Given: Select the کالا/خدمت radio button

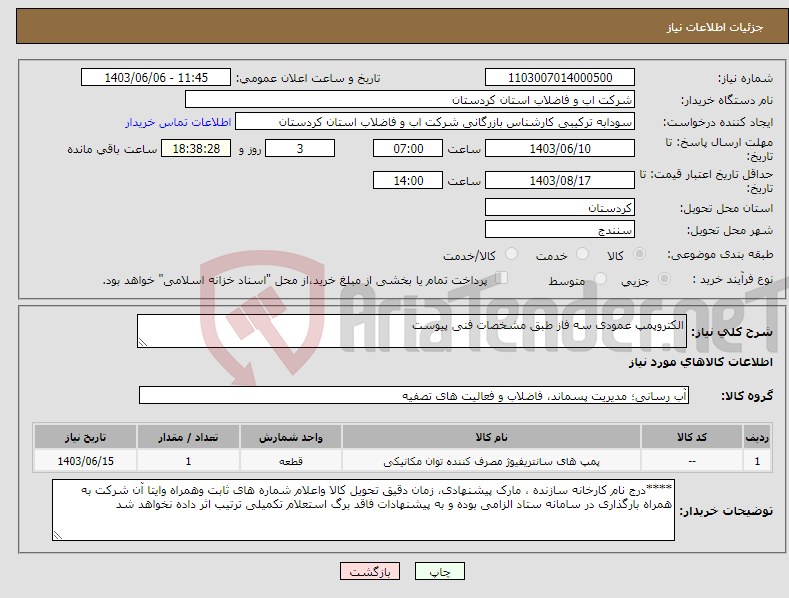Looking at the screenshot, I should tap(511, 254).
